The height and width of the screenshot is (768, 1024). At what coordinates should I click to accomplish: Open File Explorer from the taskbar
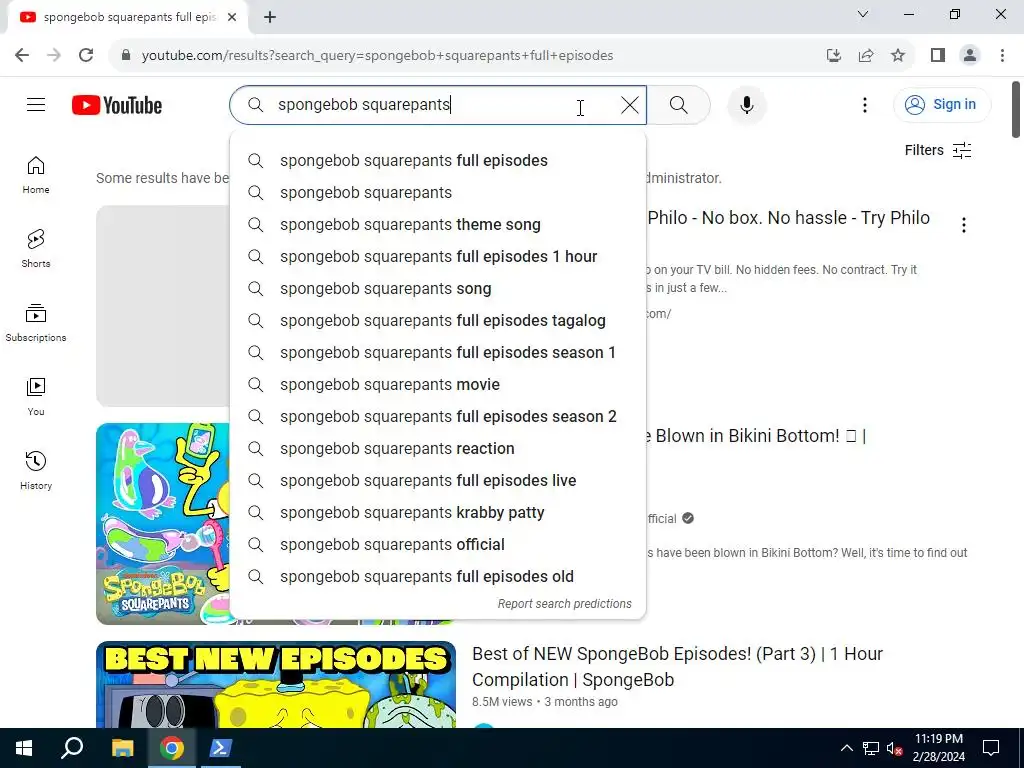(x=122, y=748)
